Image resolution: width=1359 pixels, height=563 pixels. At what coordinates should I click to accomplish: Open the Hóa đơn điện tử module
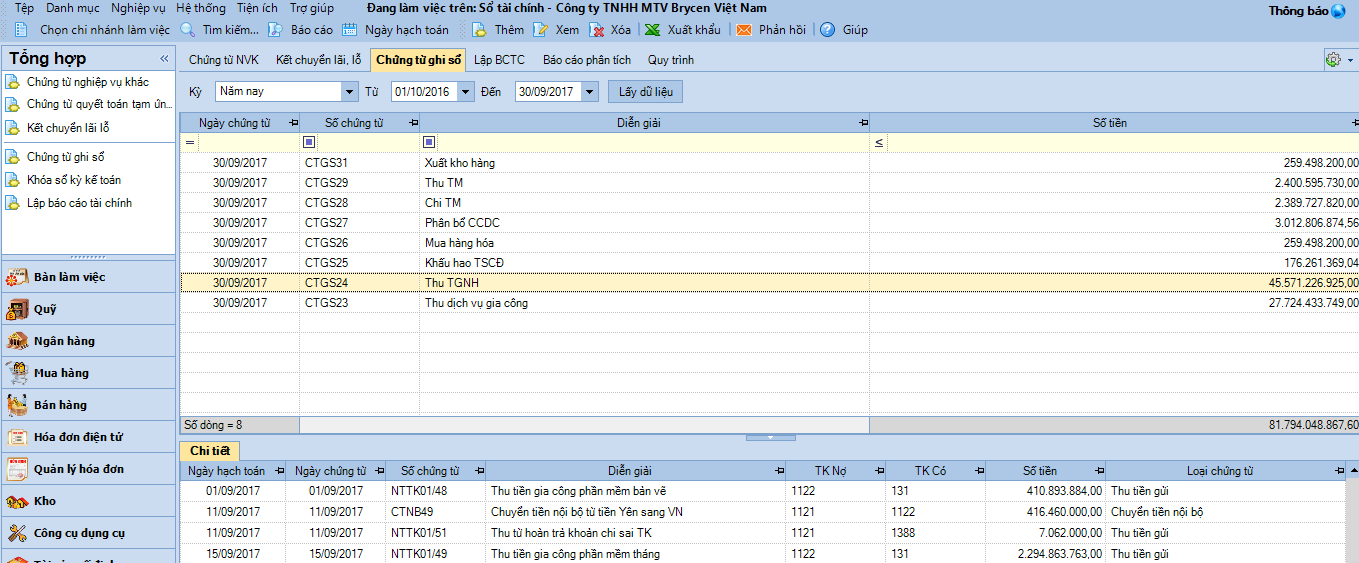tap(88, 437)
